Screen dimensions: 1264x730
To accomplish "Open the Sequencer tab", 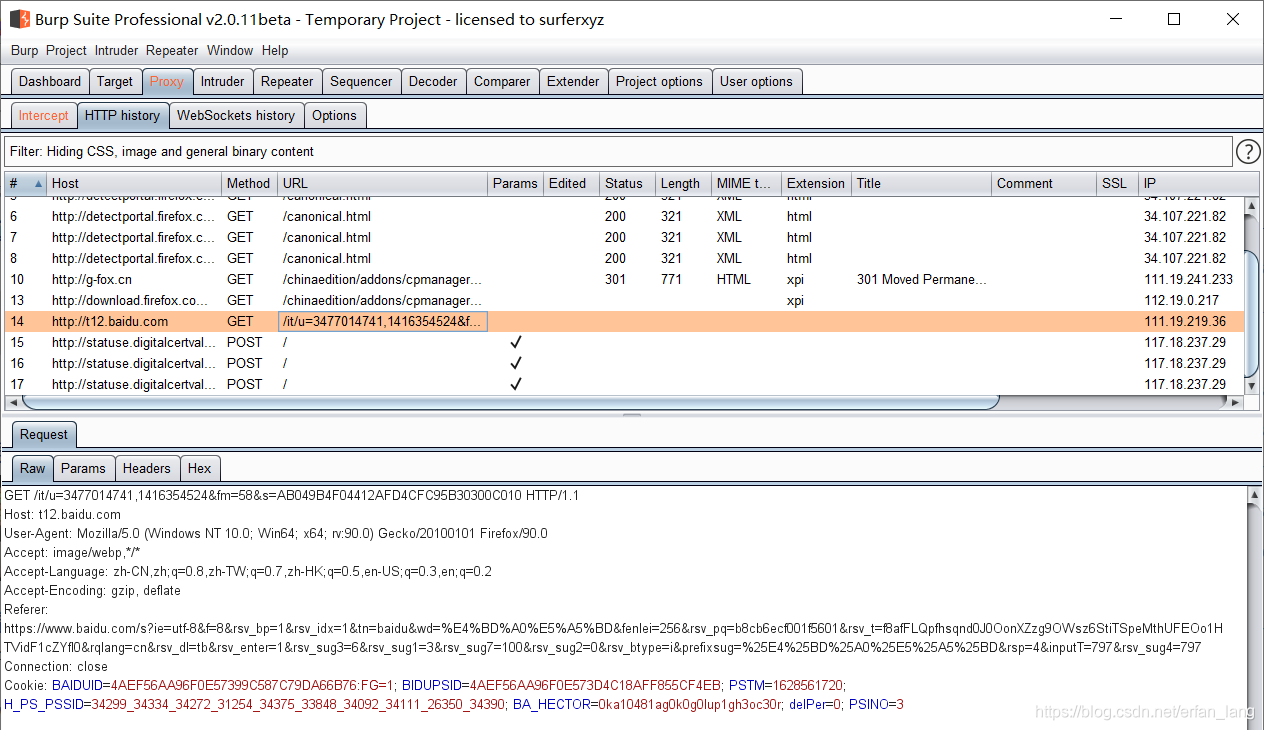I will [361, 82].
